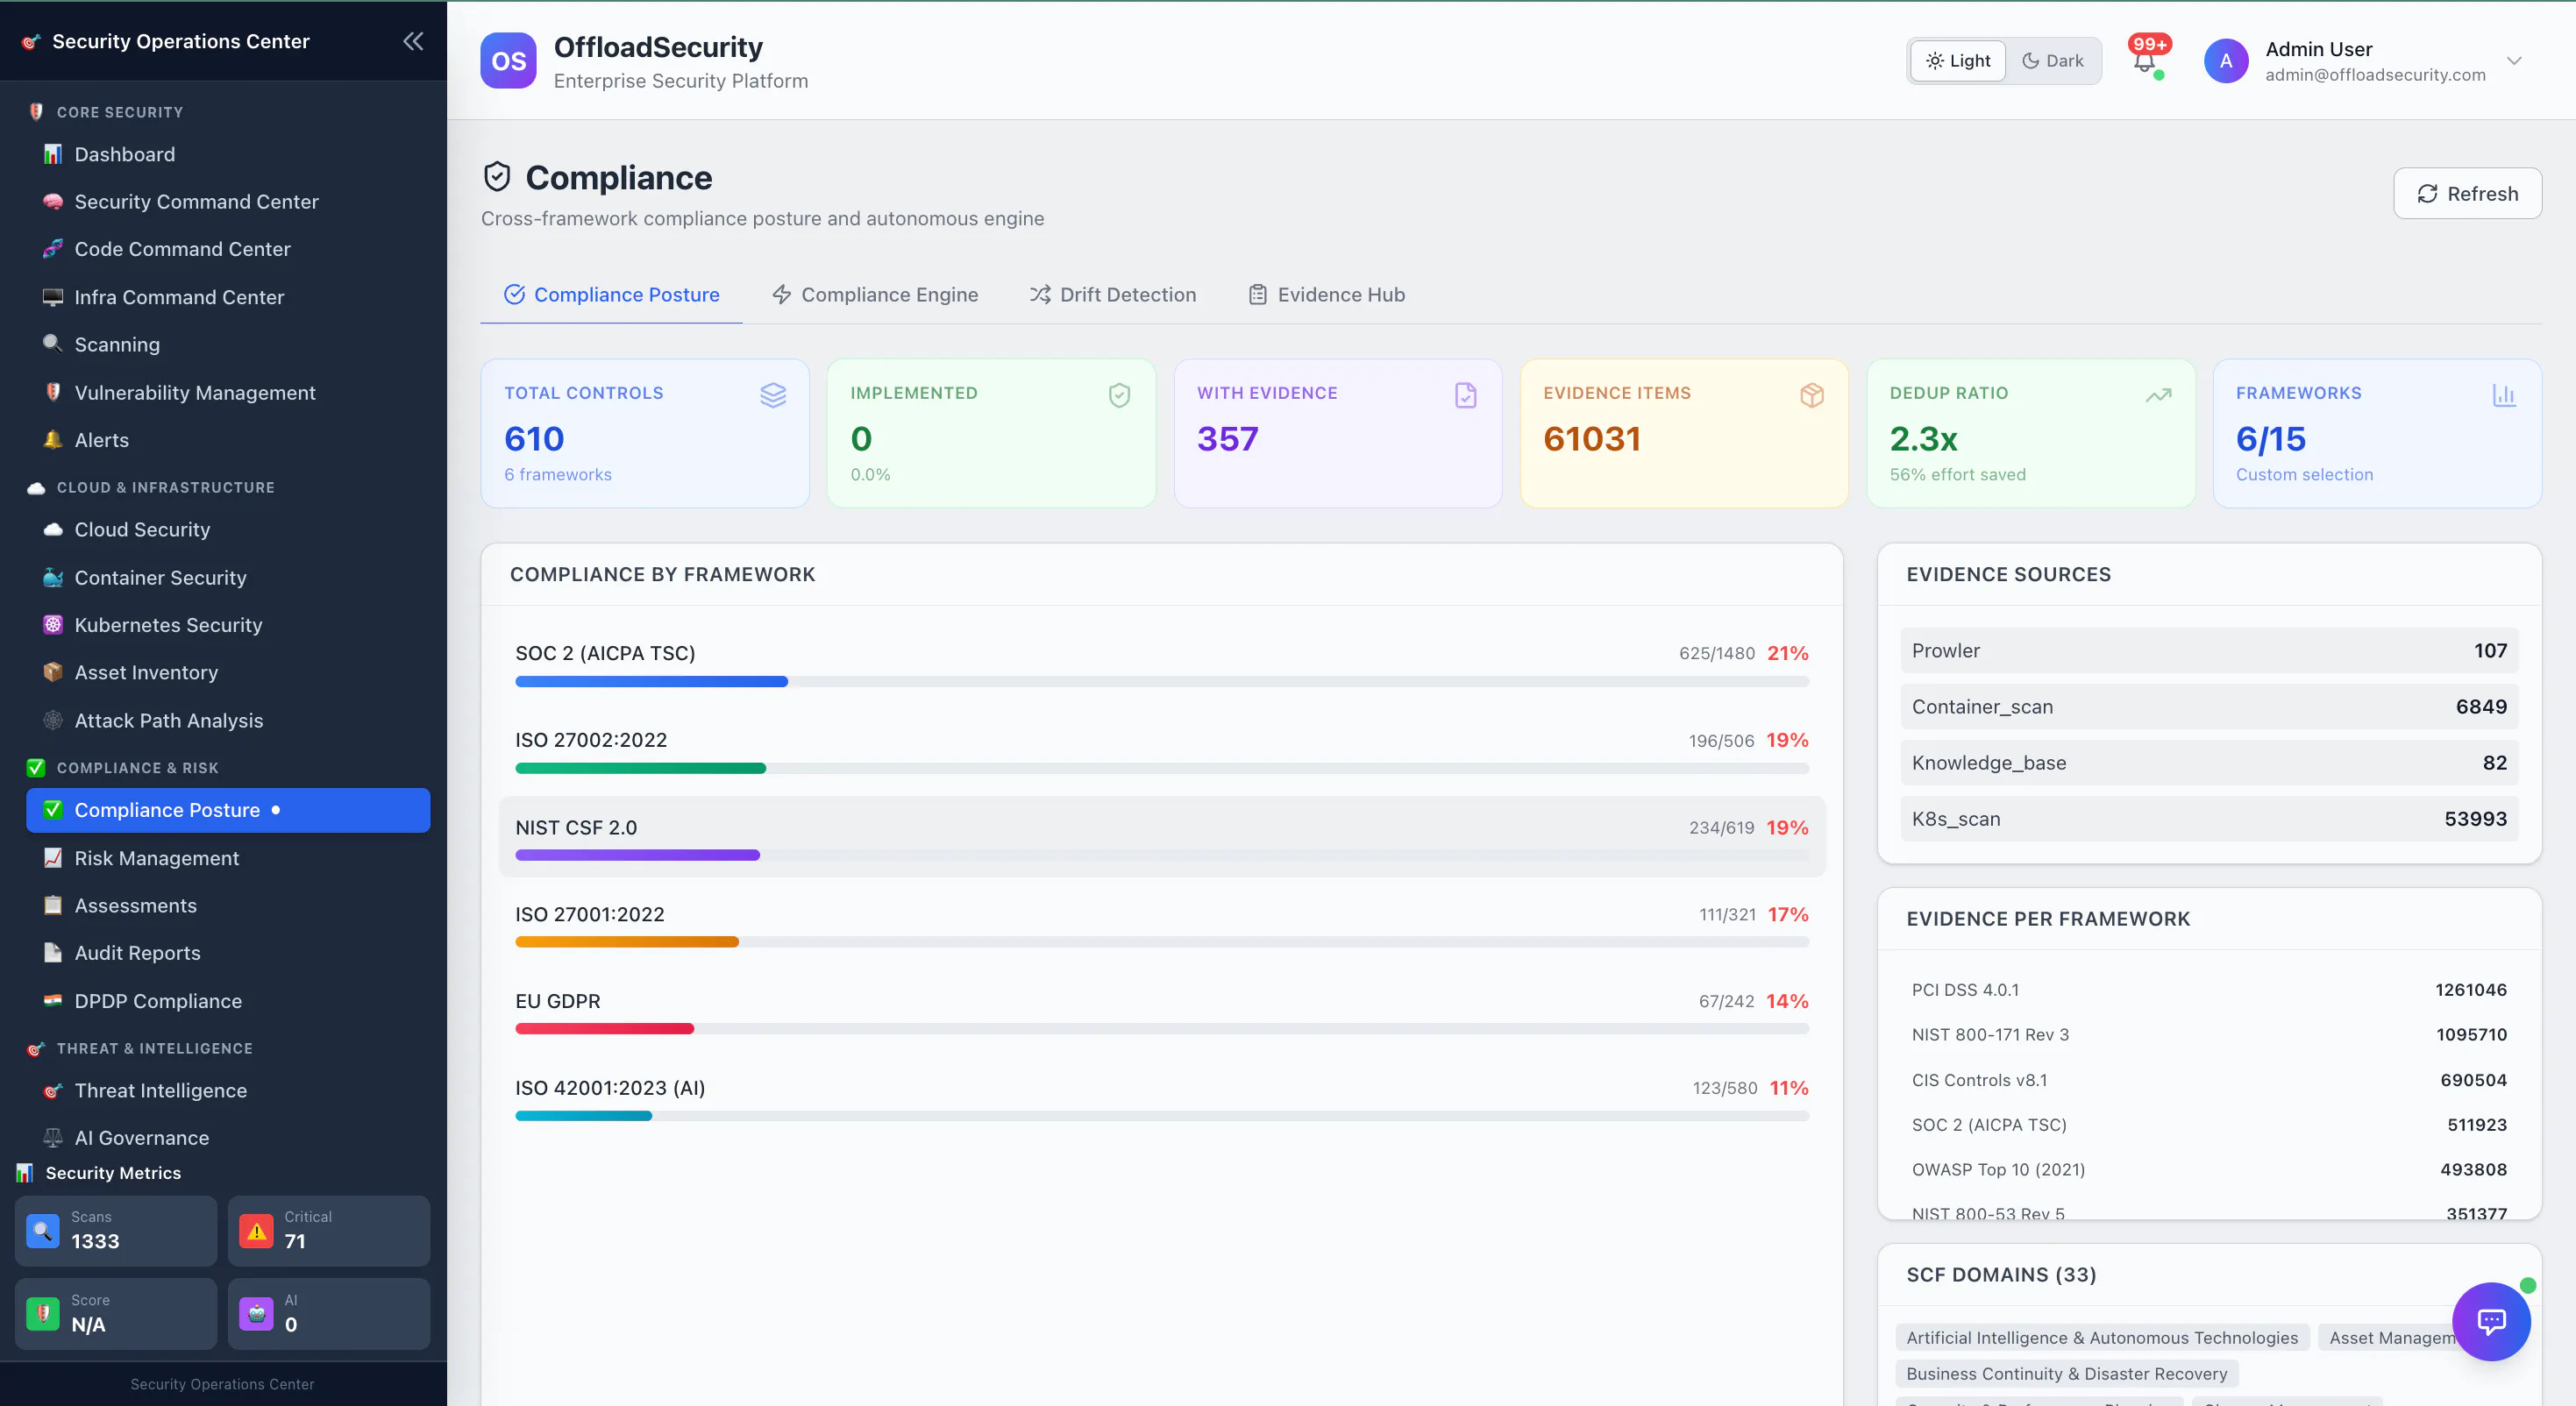Image resolution: width=2576 pixels, height=1406 pixels.
Task: Click the Alerts bell icon in sidebar
Action: 53,440
